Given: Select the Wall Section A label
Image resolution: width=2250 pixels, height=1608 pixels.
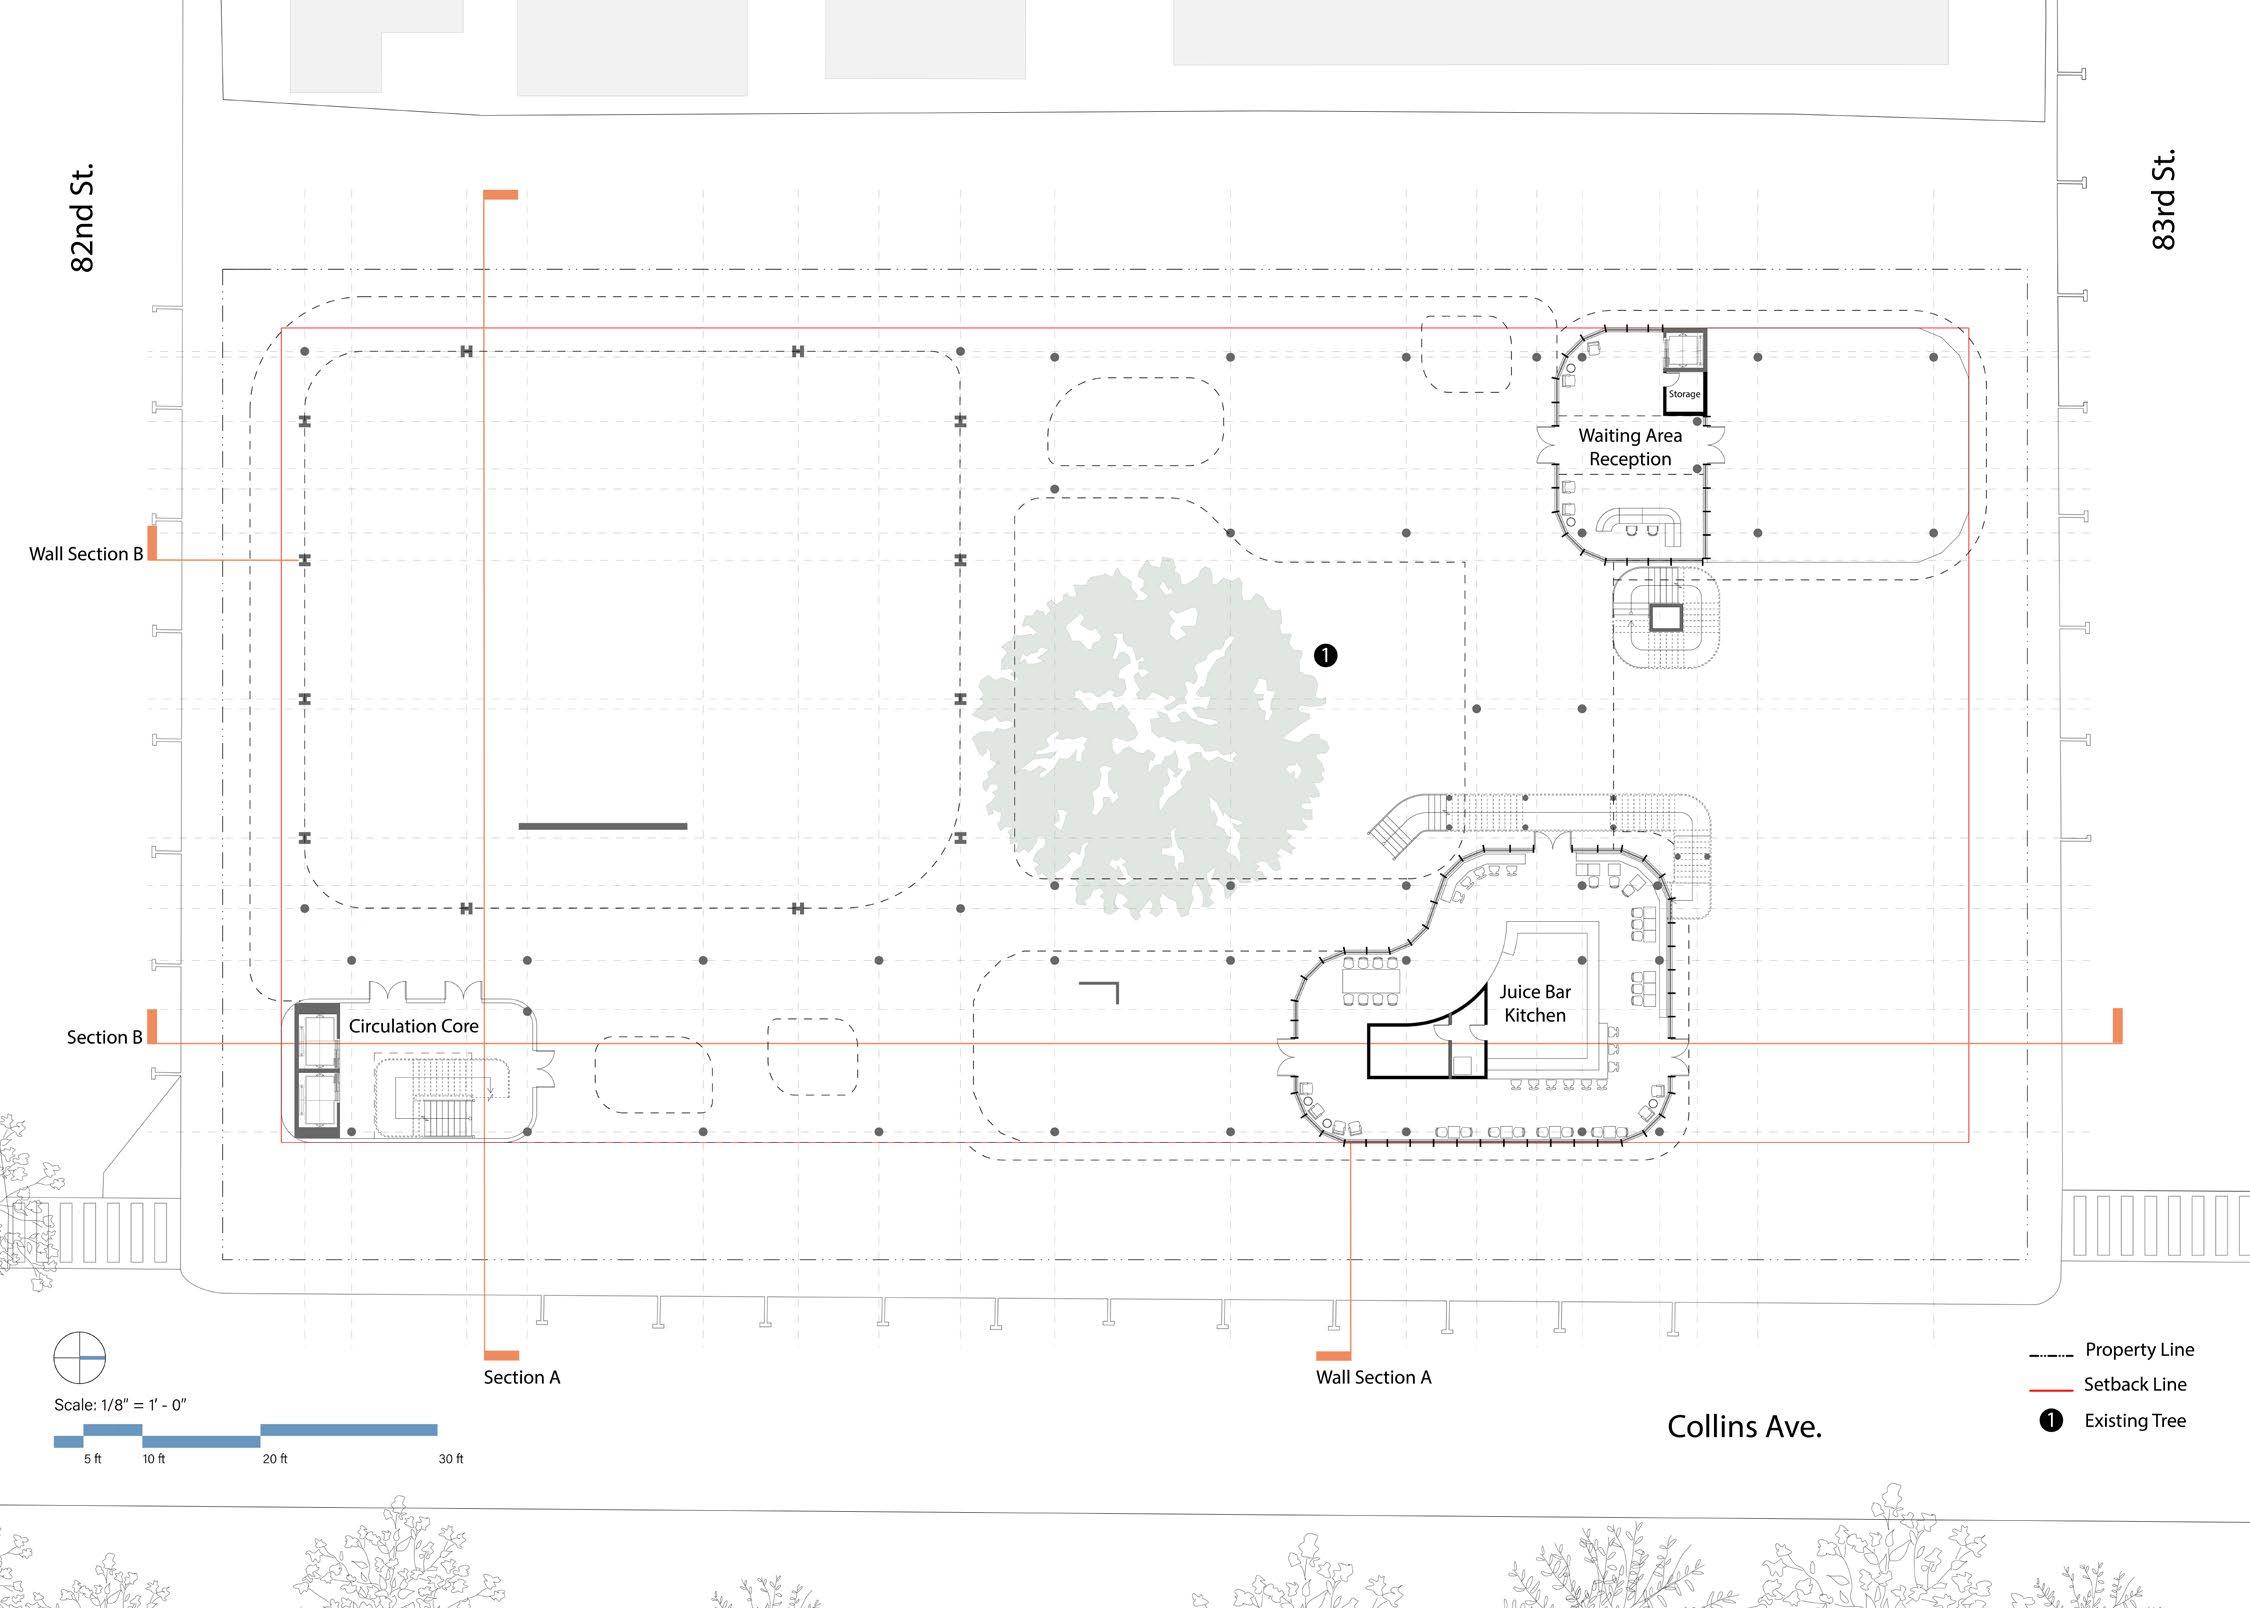Looking at the screenshot, I should click(x=1373, y=1378).
